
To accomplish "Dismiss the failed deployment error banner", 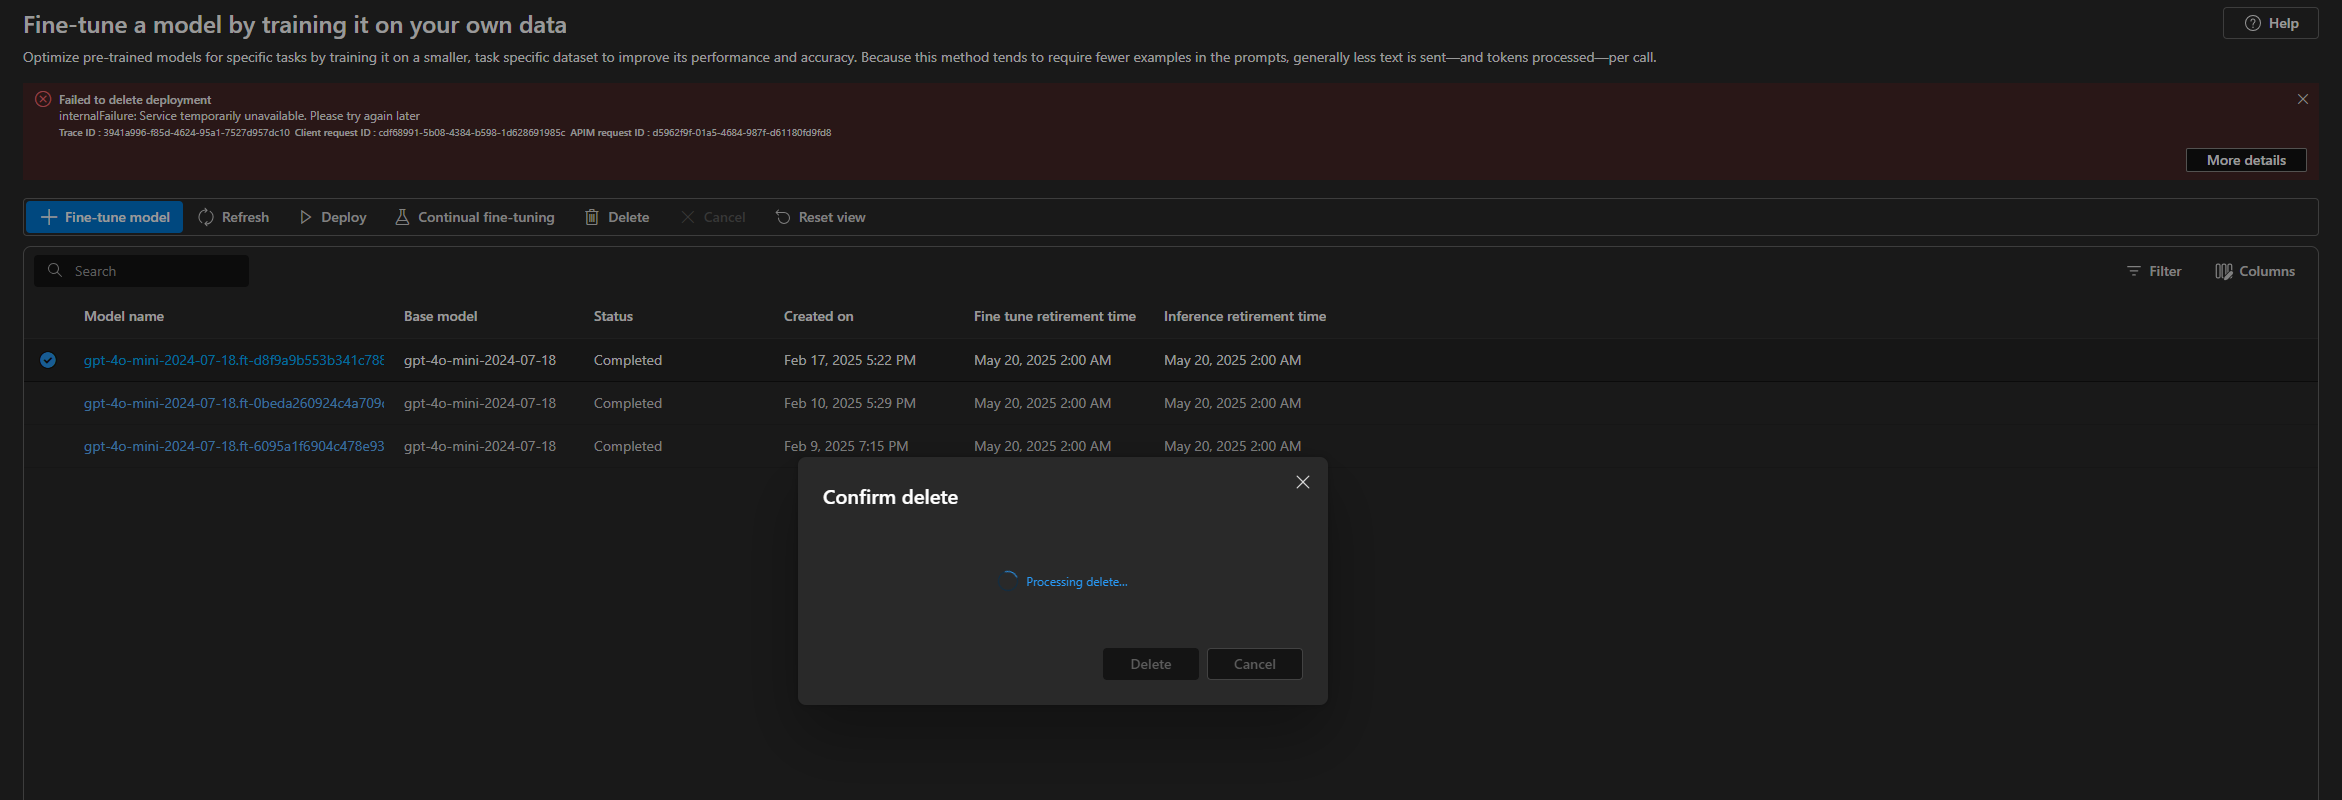I will tap(2303, 99).
